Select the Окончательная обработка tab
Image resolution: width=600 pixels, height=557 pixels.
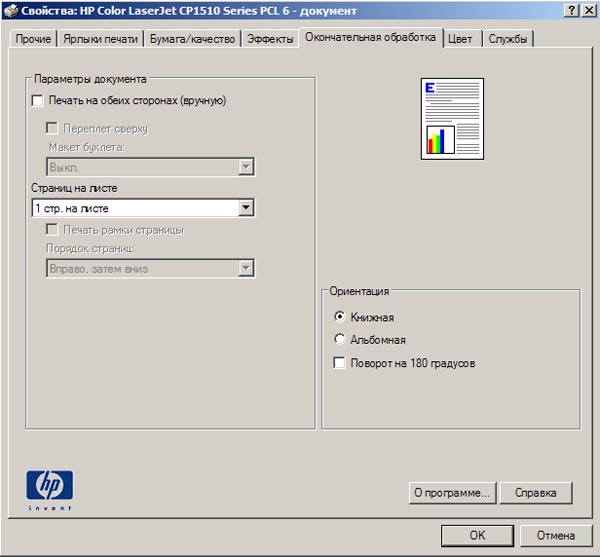[370, 37]
